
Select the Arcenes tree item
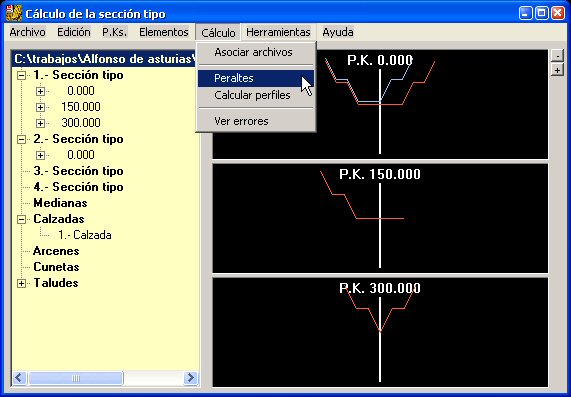[56, 251]
